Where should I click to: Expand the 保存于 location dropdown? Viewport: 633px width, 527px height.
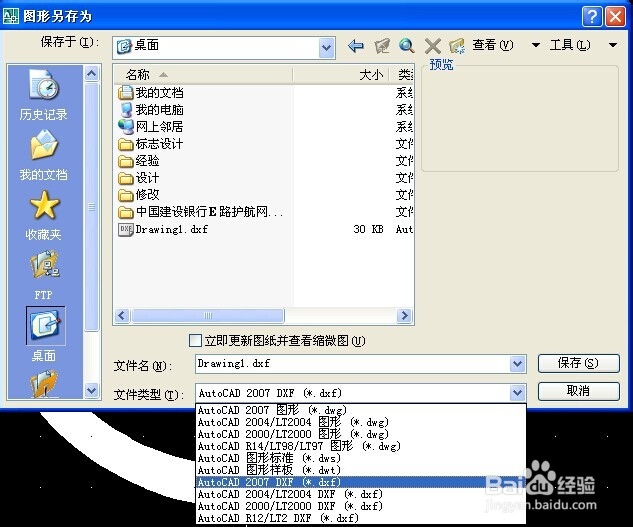[x=326, y=47]
